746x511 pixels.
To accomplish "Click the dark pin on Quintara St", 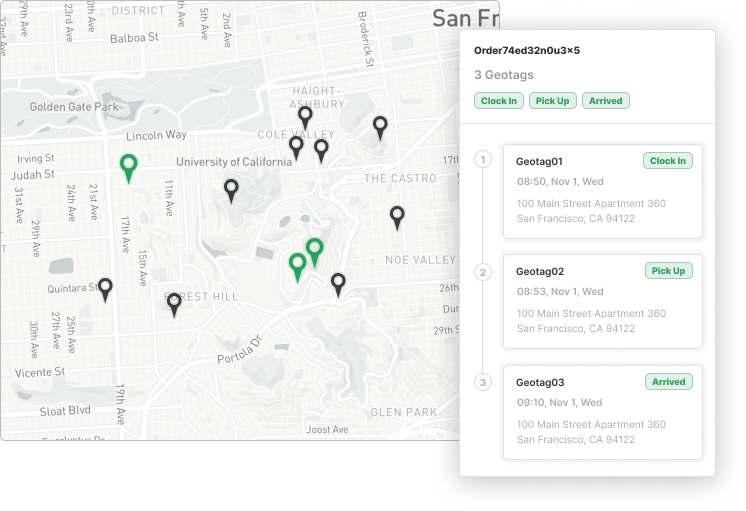I will click(x=105, y=289).
